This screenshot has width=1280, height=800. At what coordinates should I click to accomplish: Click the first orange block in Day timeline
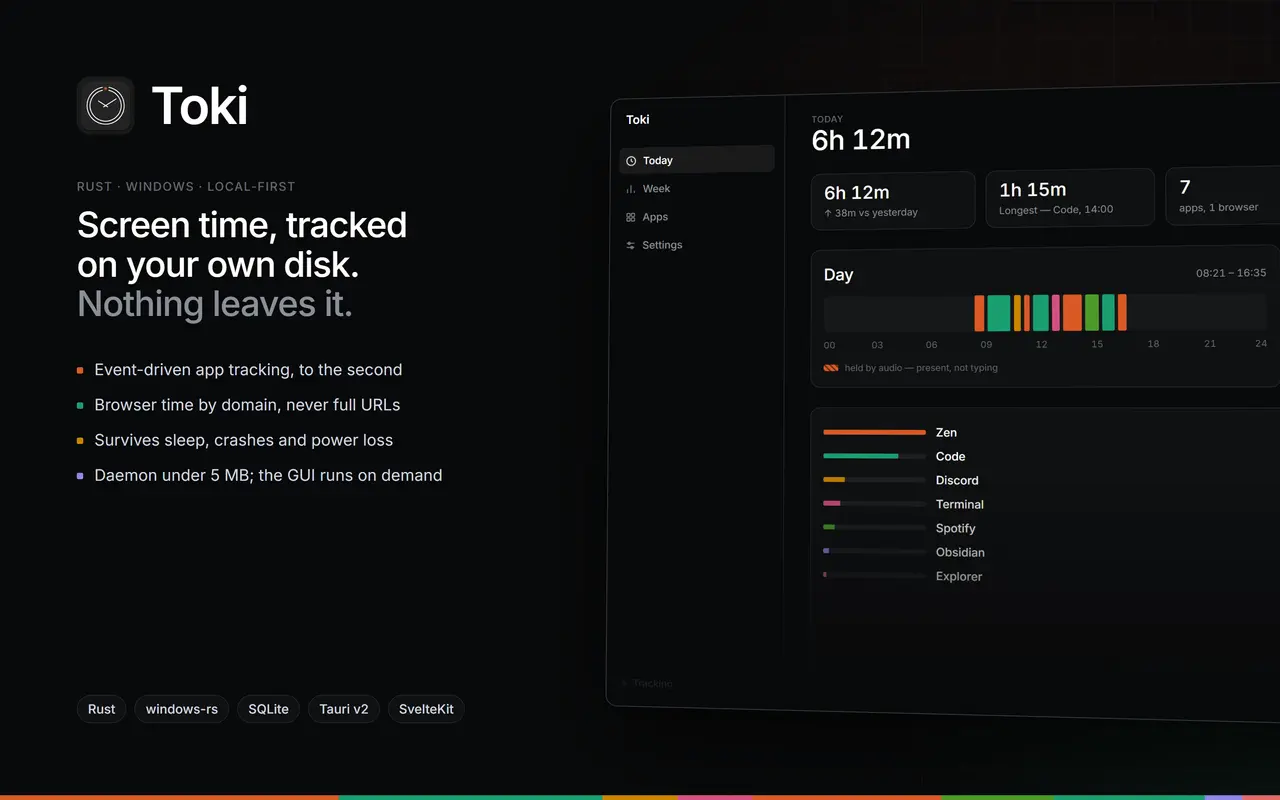tap(980, 313)
